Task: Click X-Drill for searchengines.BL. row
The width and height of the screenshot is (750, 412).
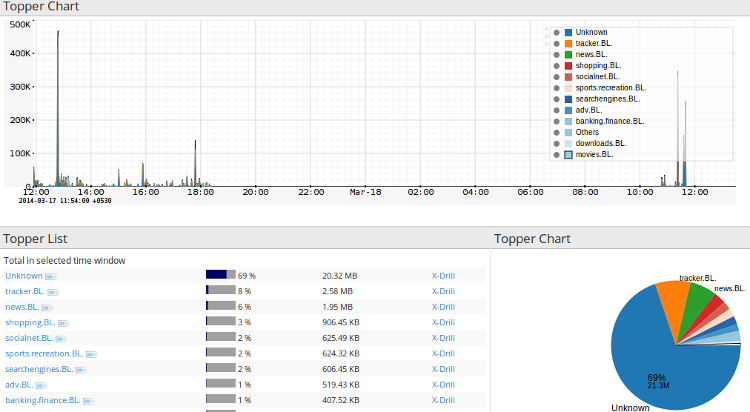Action: (x=443, y=369)
